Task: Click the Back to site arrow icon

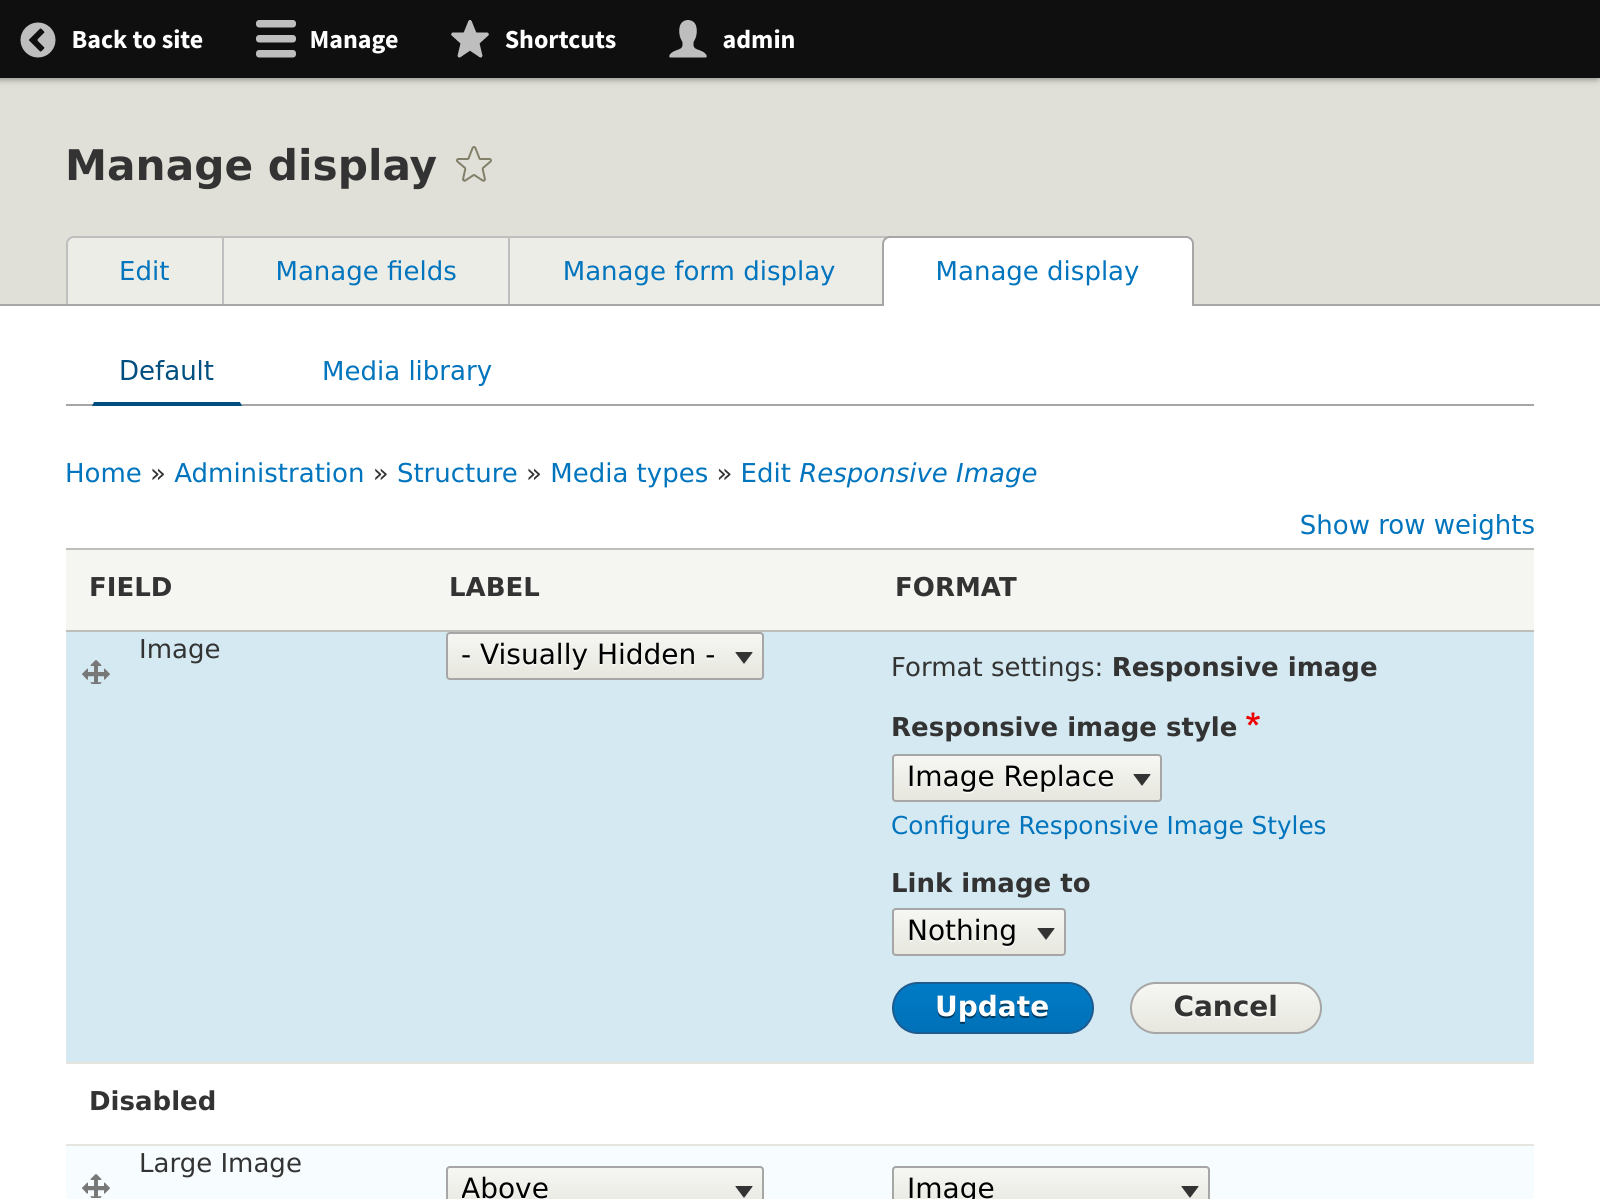Action: click(37, 39)
